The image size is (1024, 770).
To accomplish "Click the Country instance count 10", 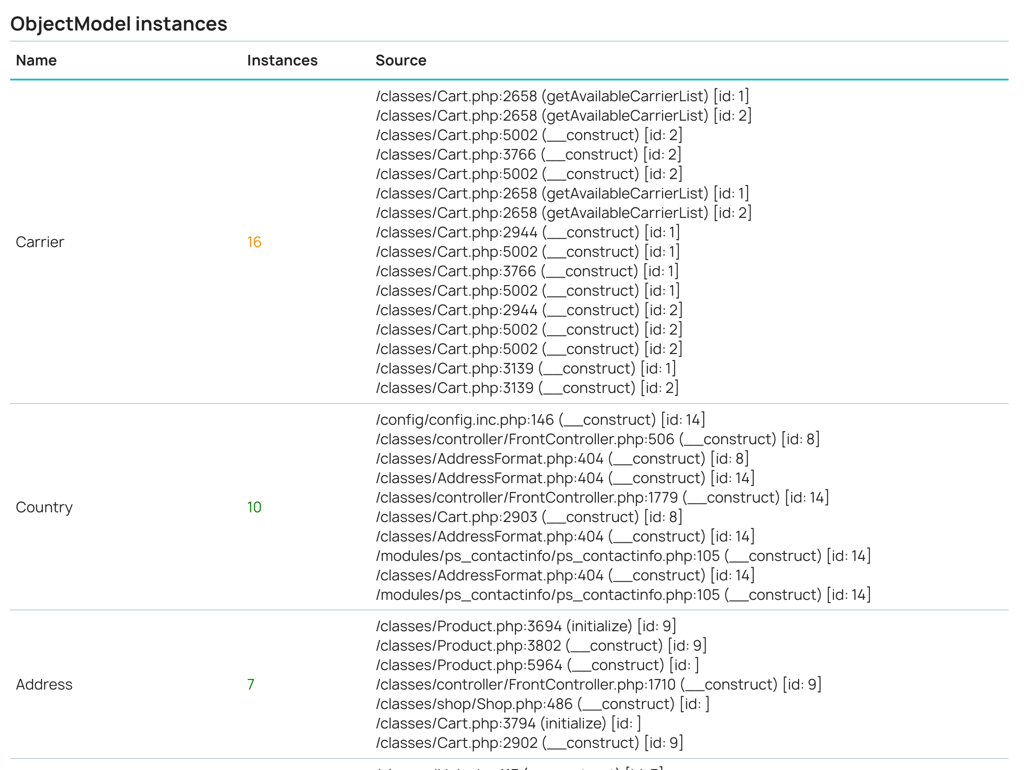I will point(254,507).
